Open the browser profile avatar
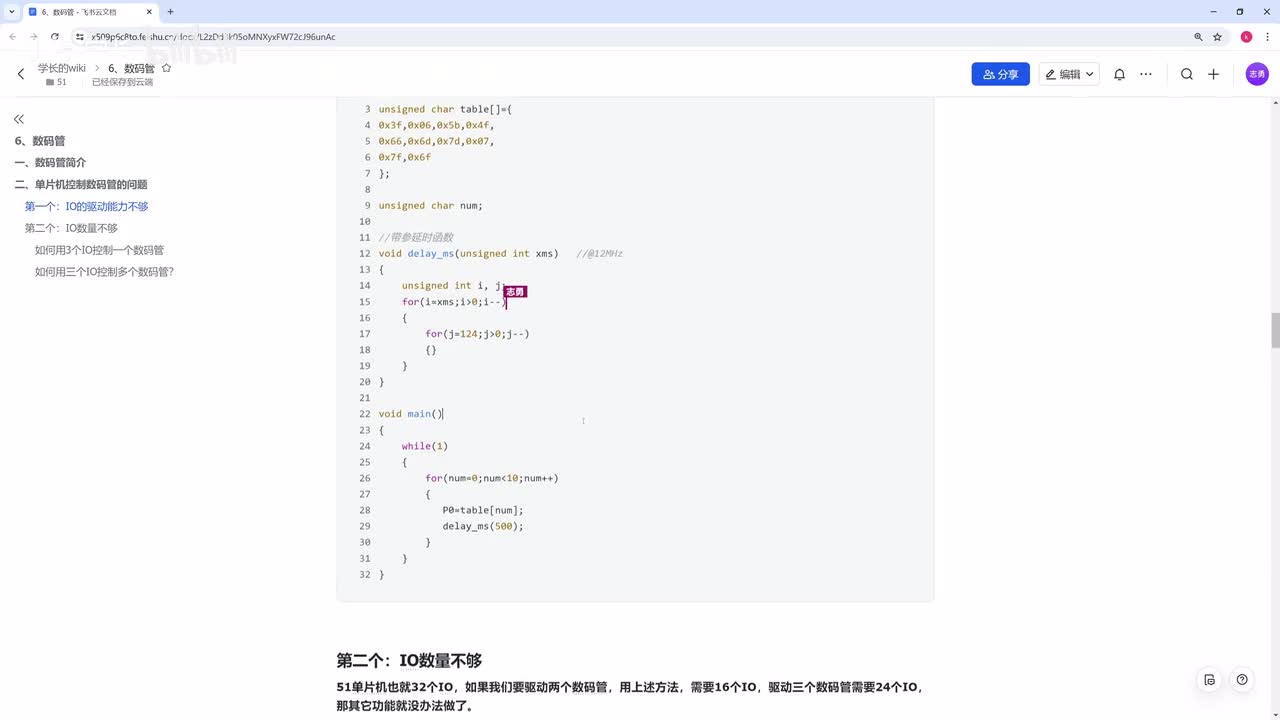The height and width of the screenshot is (720, 1280). (1246, 37)
